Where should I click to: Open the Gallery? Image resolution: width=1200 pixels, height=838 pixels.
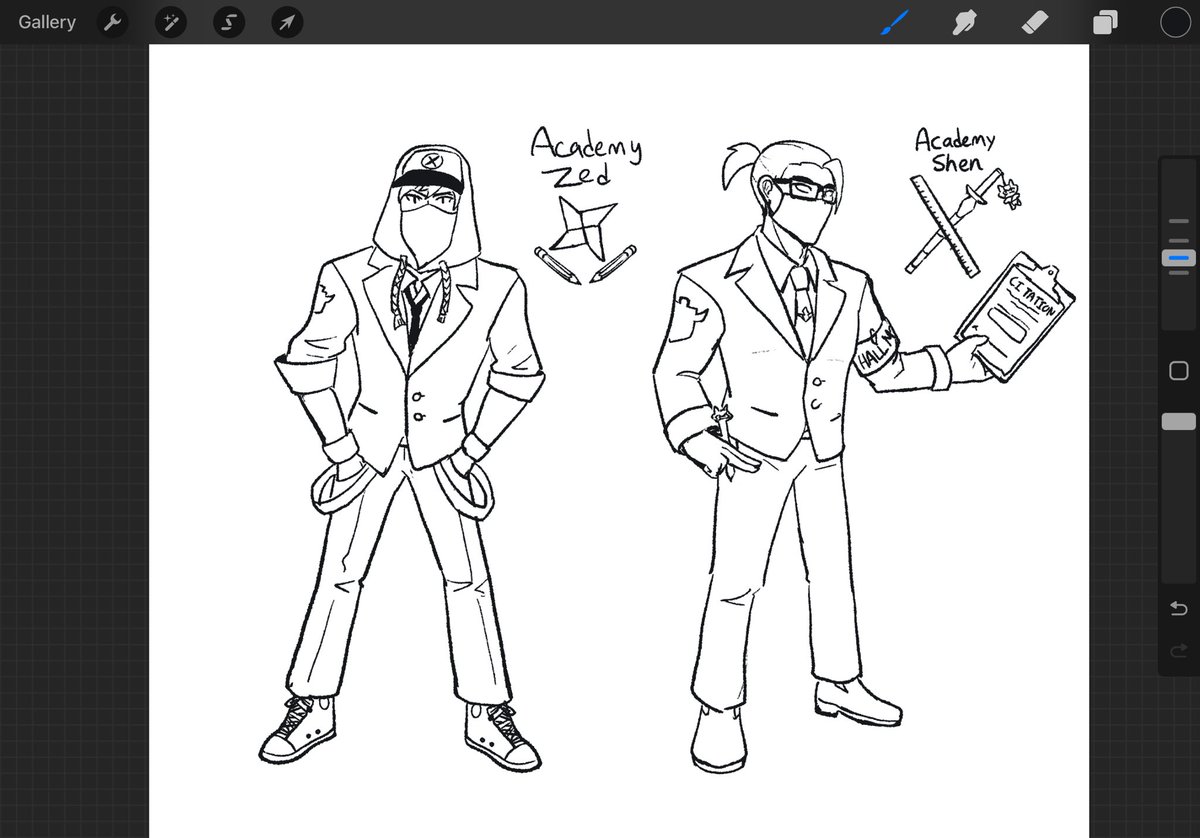46,22
